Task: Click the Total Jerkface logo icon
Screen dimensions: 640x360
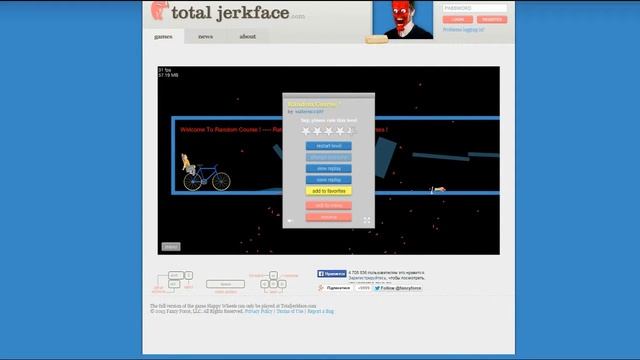Action: click(x=160, y=11)
